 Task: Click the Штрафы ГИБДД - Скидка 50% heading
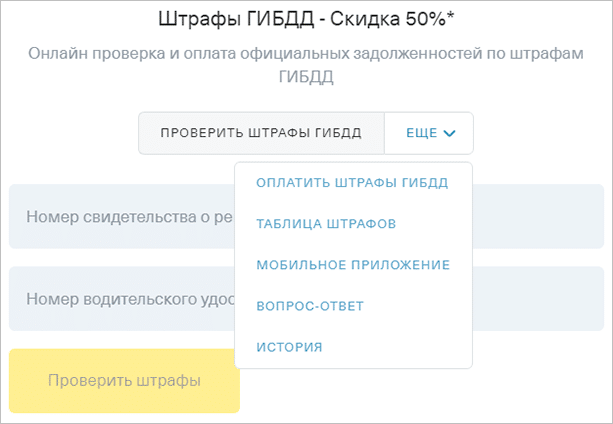click(306, 19)
